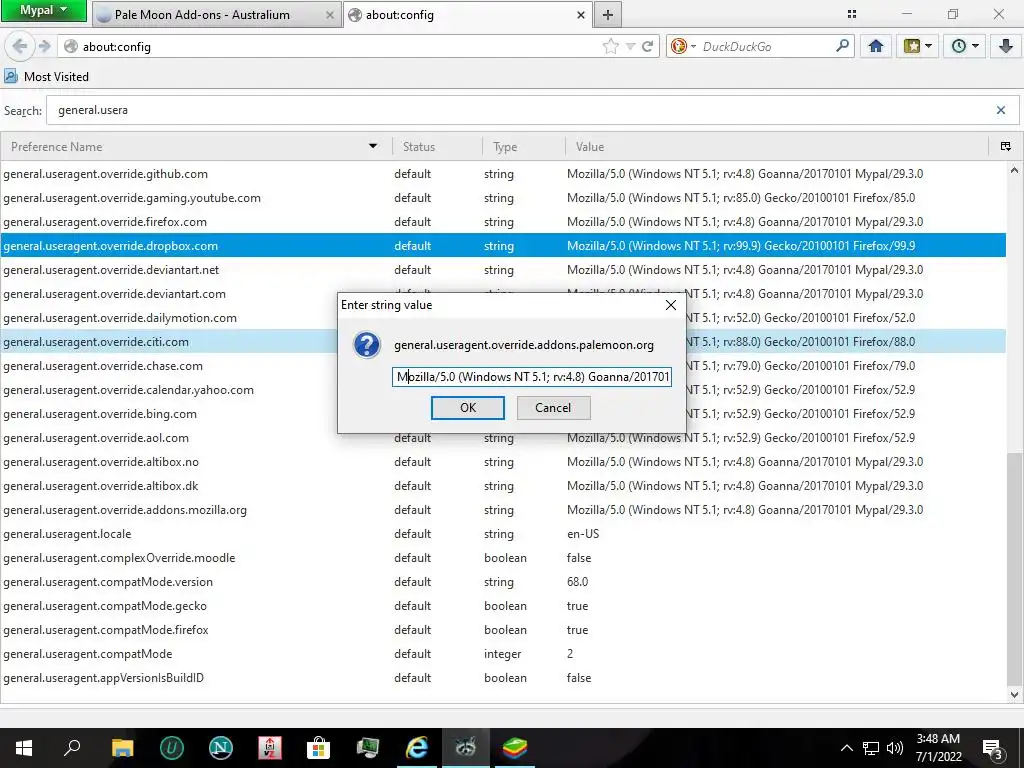Clear the general.usera search text
1024x768 pixels.
click(x=1000, y=110)
